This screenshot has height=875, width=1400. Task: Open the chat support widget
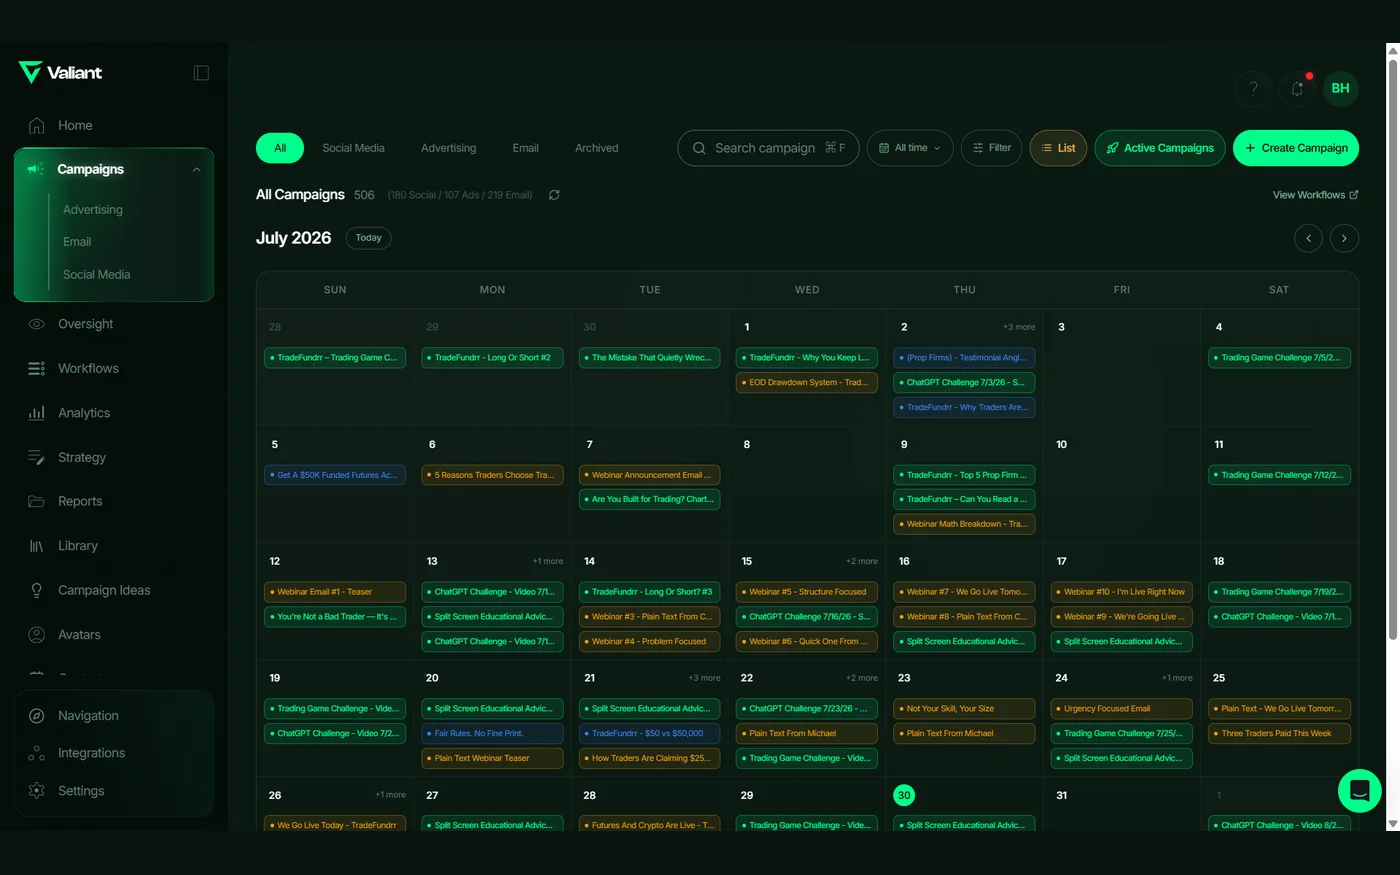[x=1360, y=791]
